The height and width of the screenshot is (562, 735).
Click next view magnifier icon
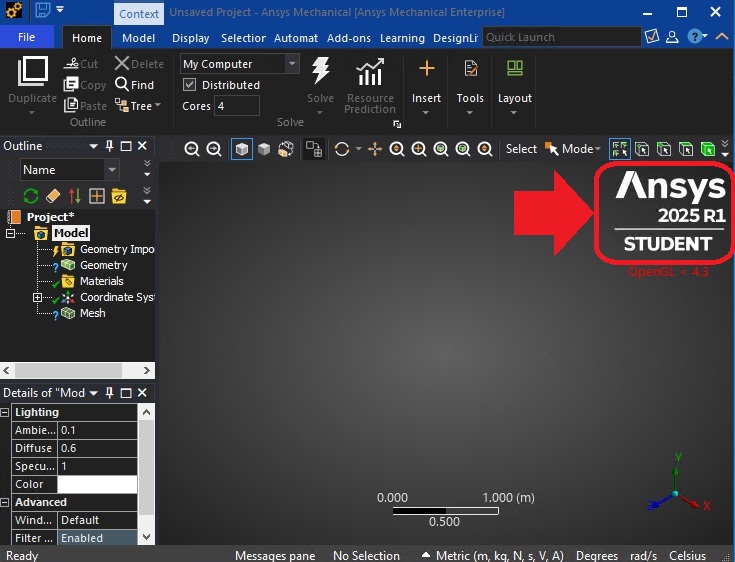pos(214,149)
